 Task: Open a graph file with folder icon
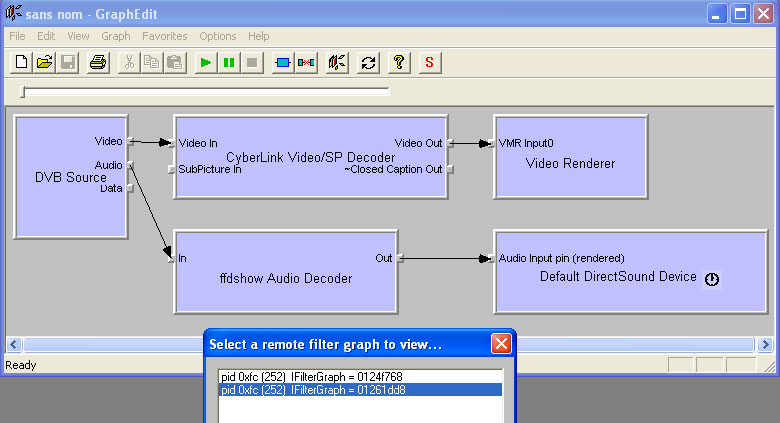click(x=45, y=63)
